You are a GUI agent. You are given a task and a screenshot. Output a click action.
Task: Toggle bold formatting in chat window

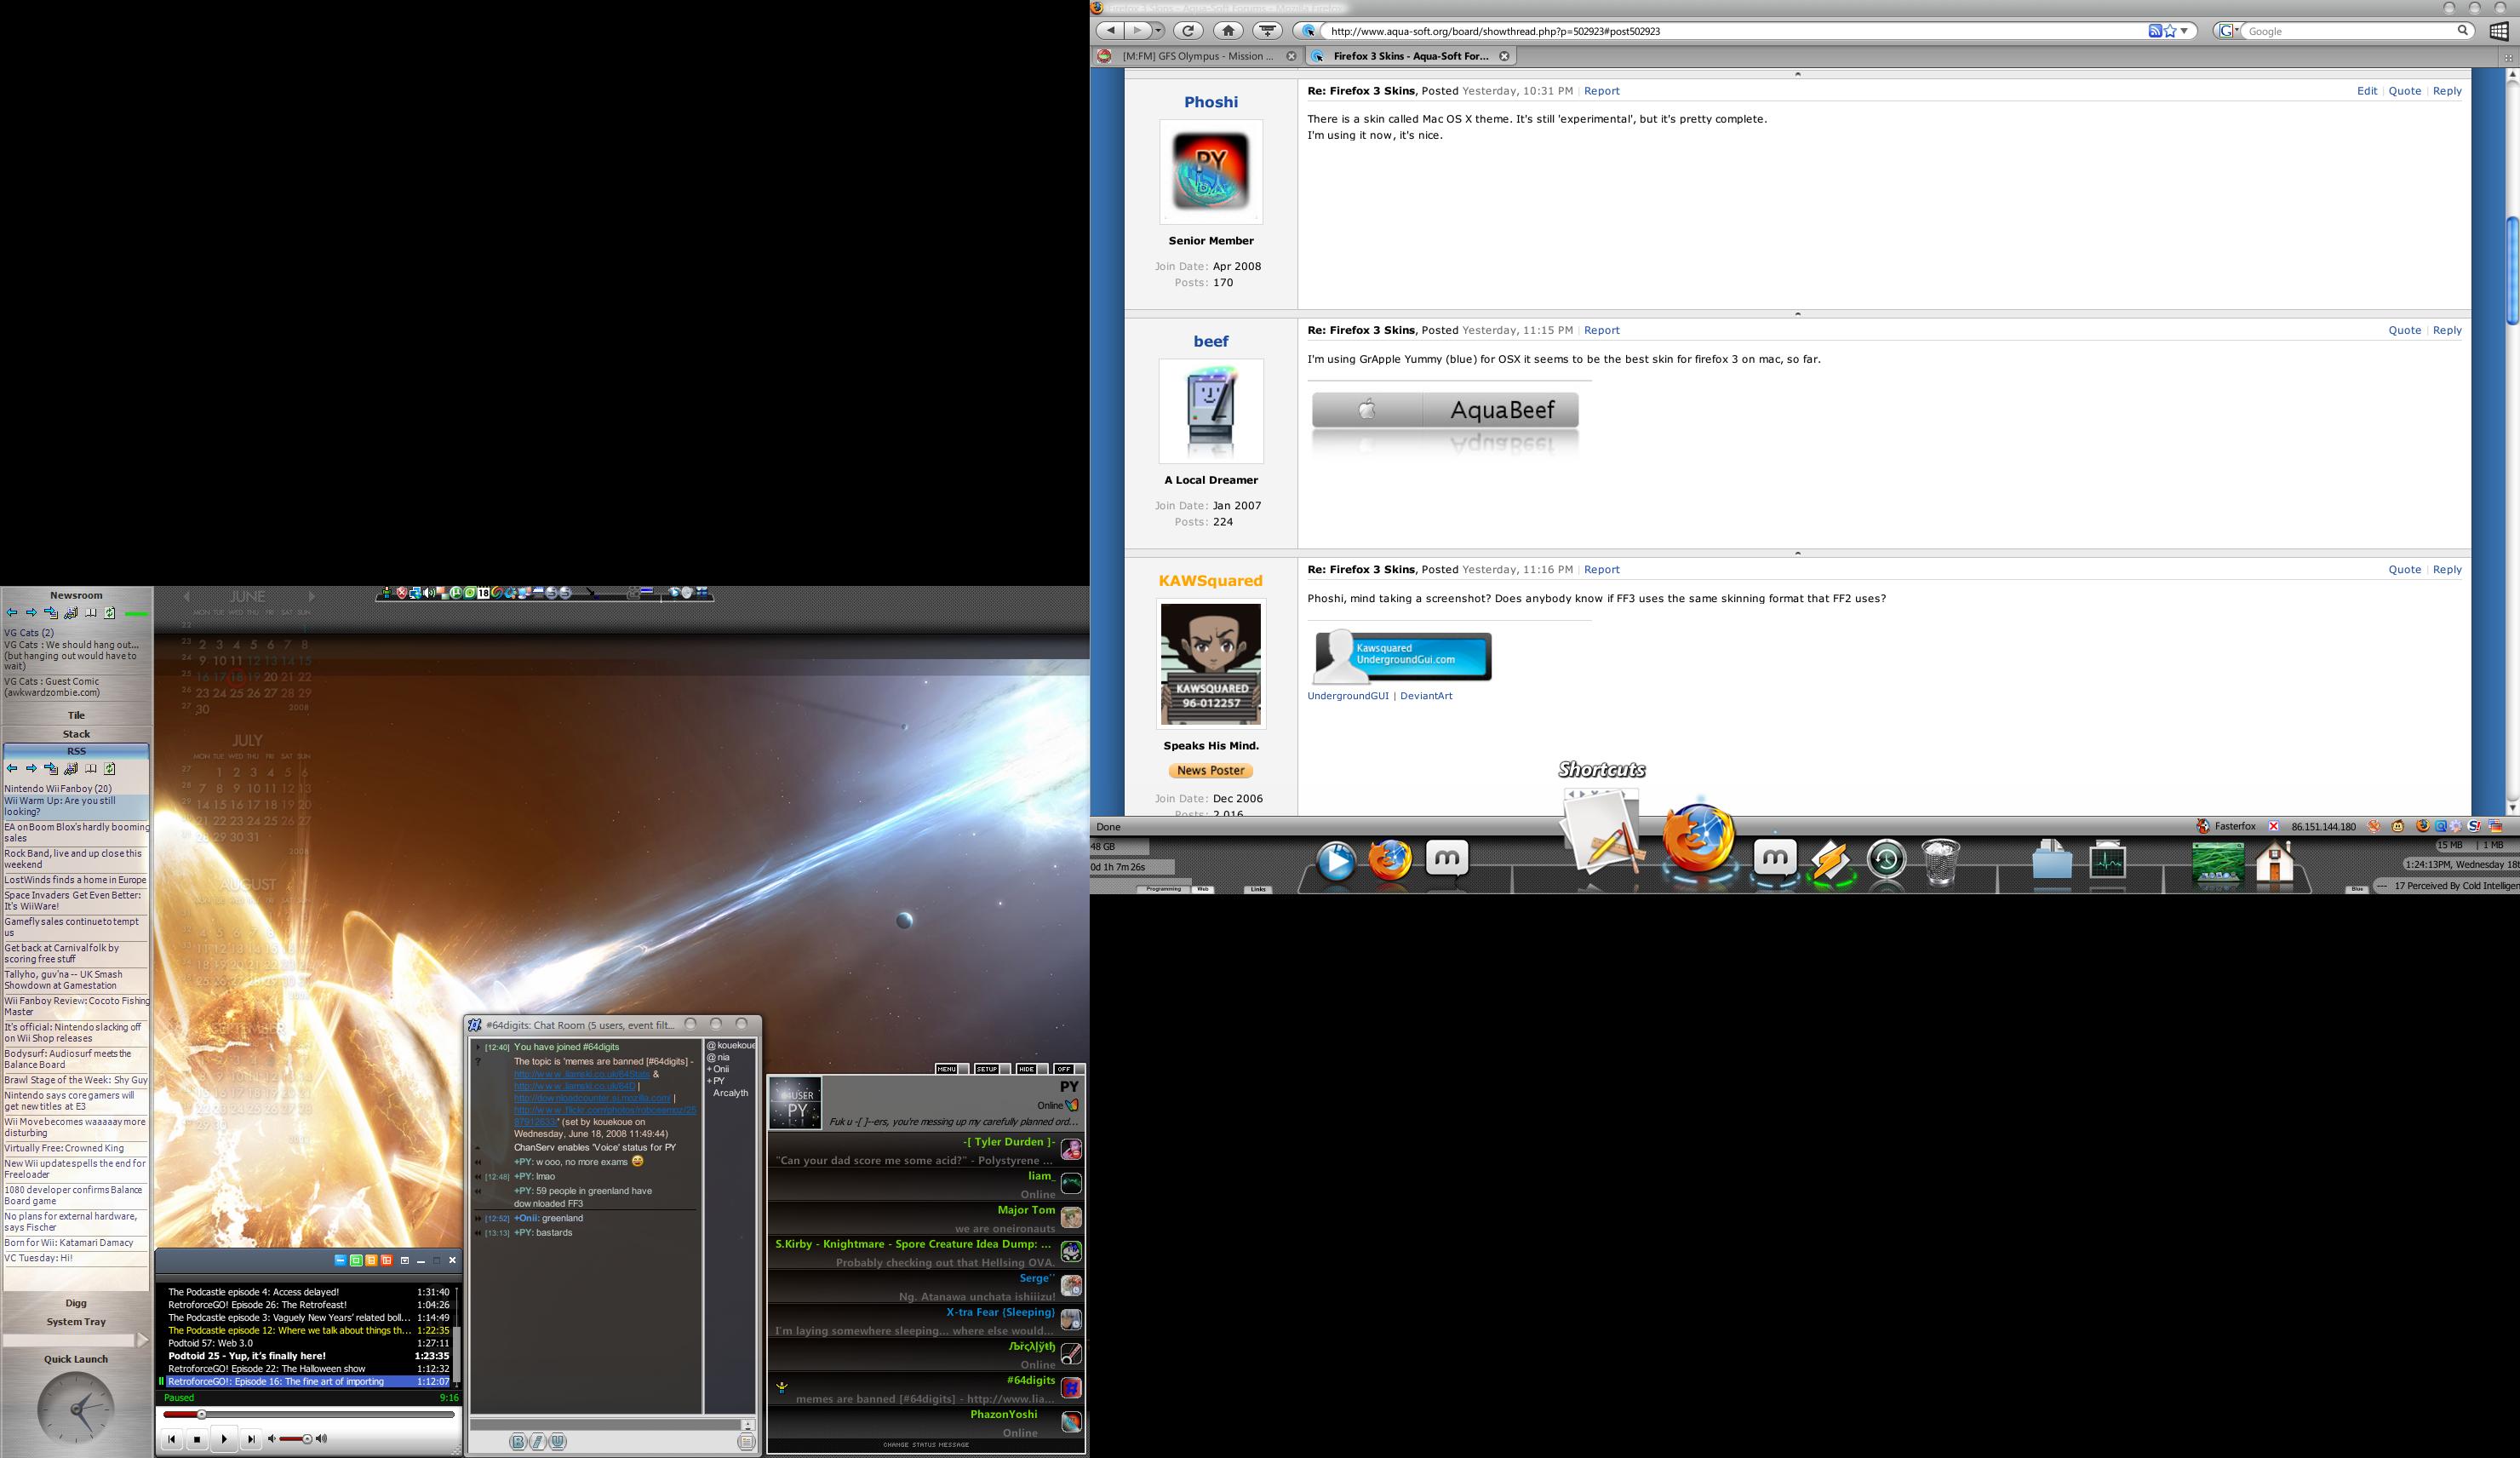coord(517,1441)
